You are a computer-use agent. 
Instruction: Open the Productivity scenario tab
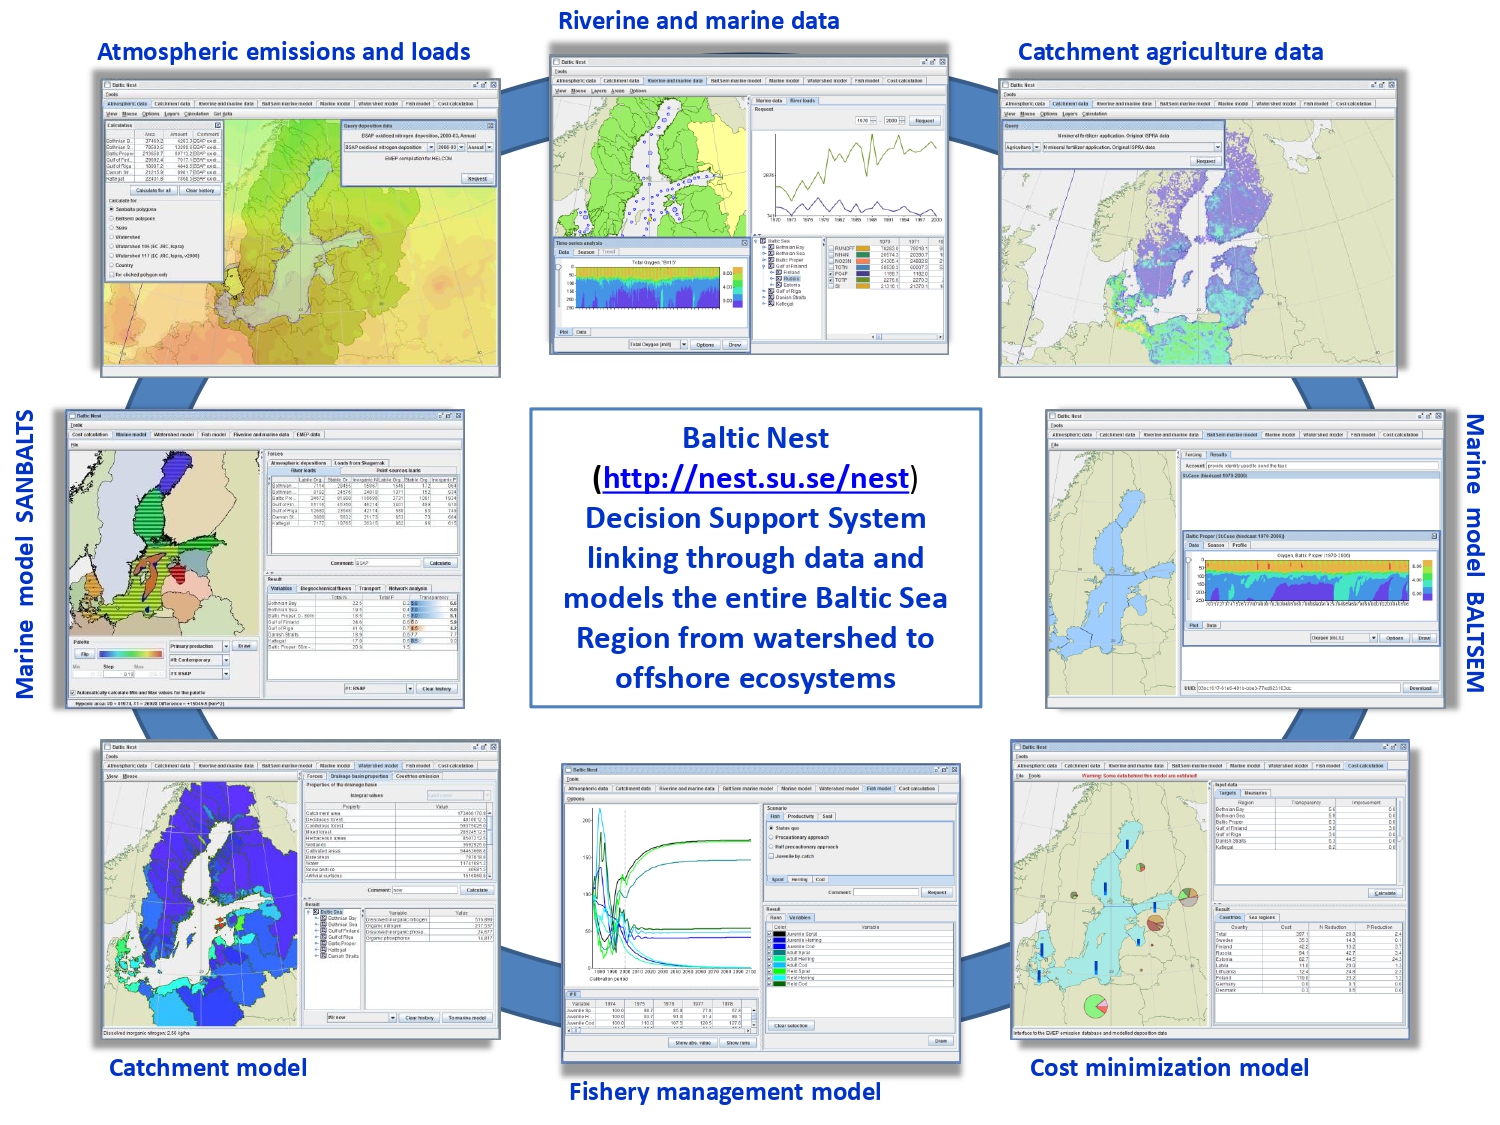pyautogui.click(x=801, y=817)
